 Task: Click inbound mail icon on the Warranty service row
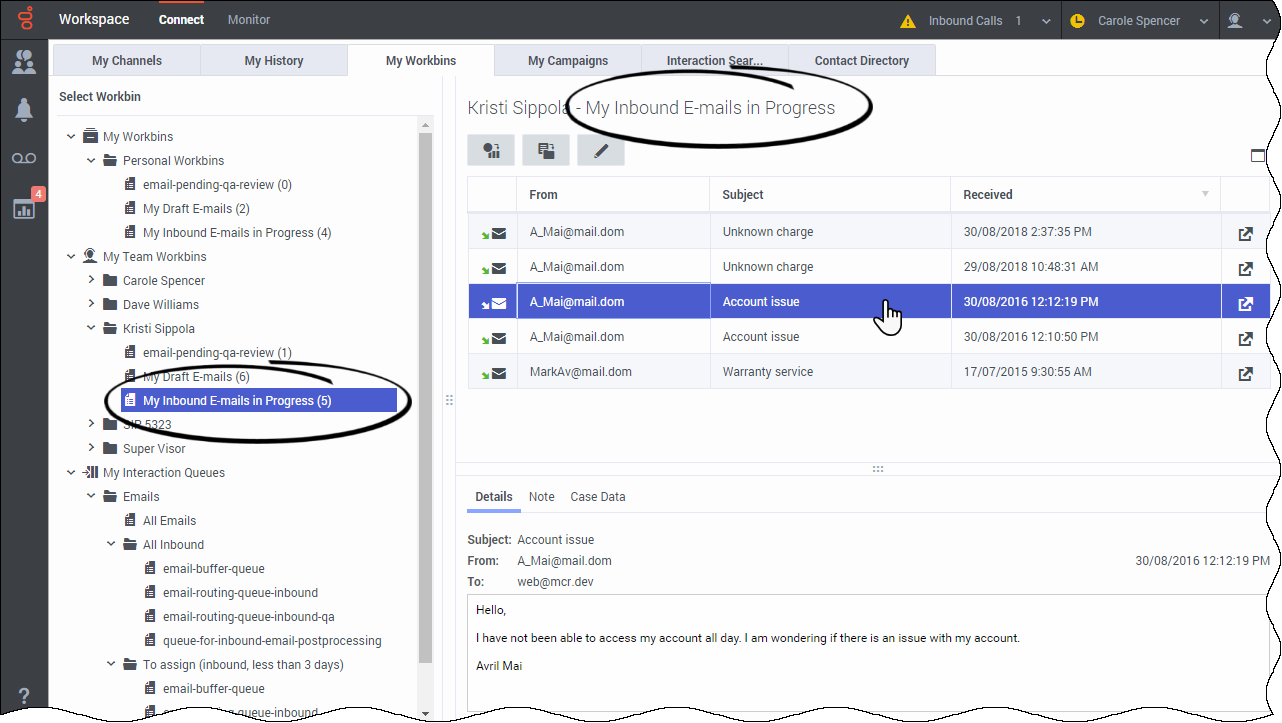tap(493, 373)
